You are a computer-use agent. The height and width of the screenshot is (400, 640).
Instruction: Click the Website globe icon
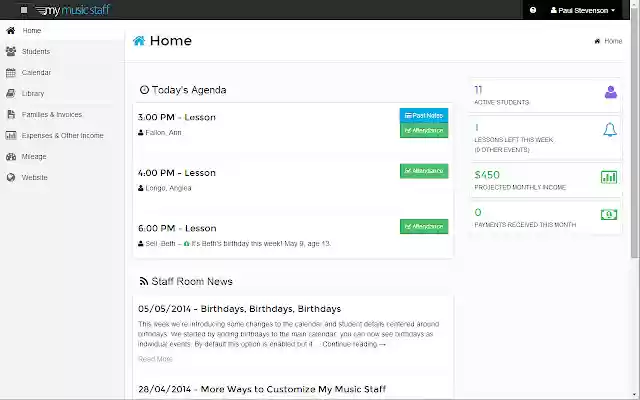click(11, 178)
